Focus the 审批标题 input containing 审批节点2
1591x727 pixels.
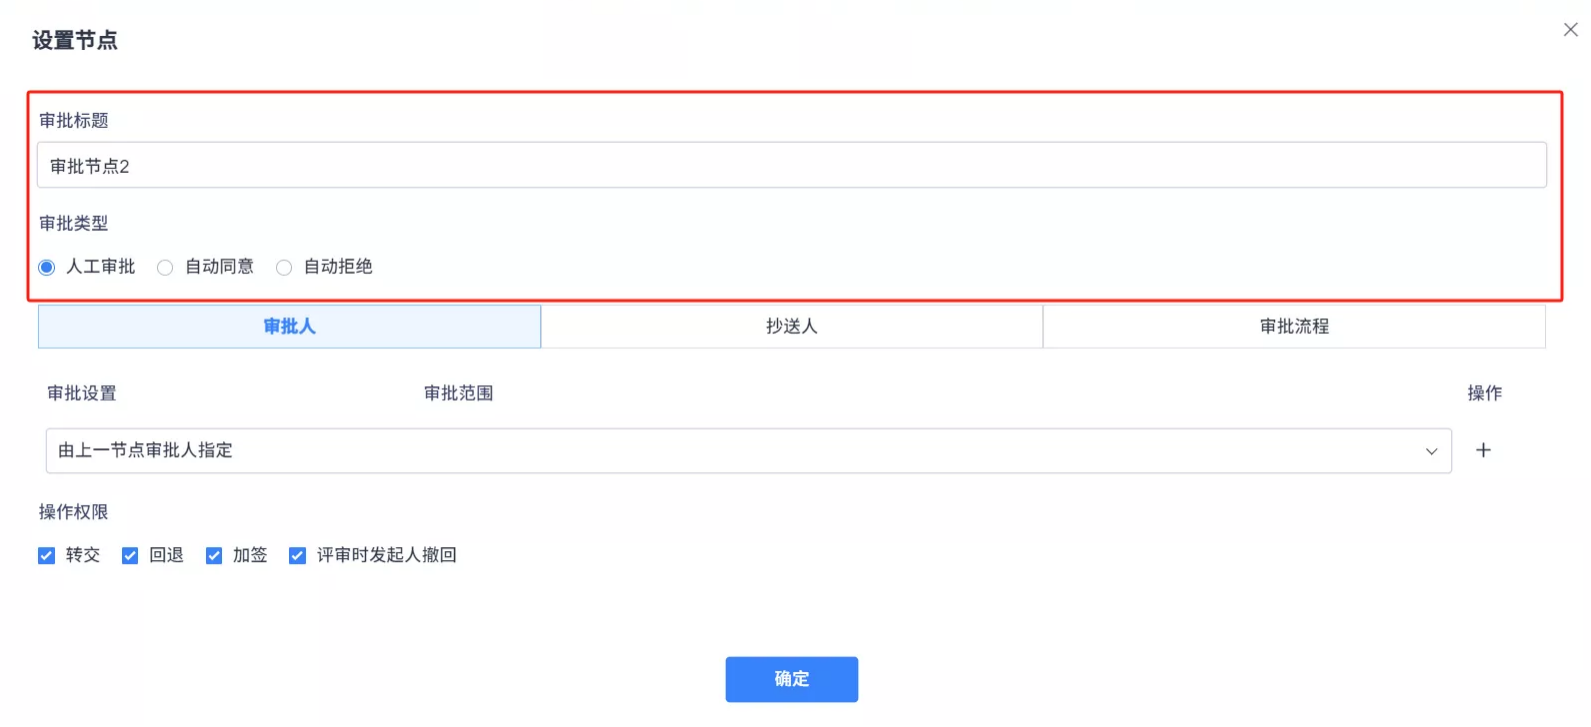[791, 166]
